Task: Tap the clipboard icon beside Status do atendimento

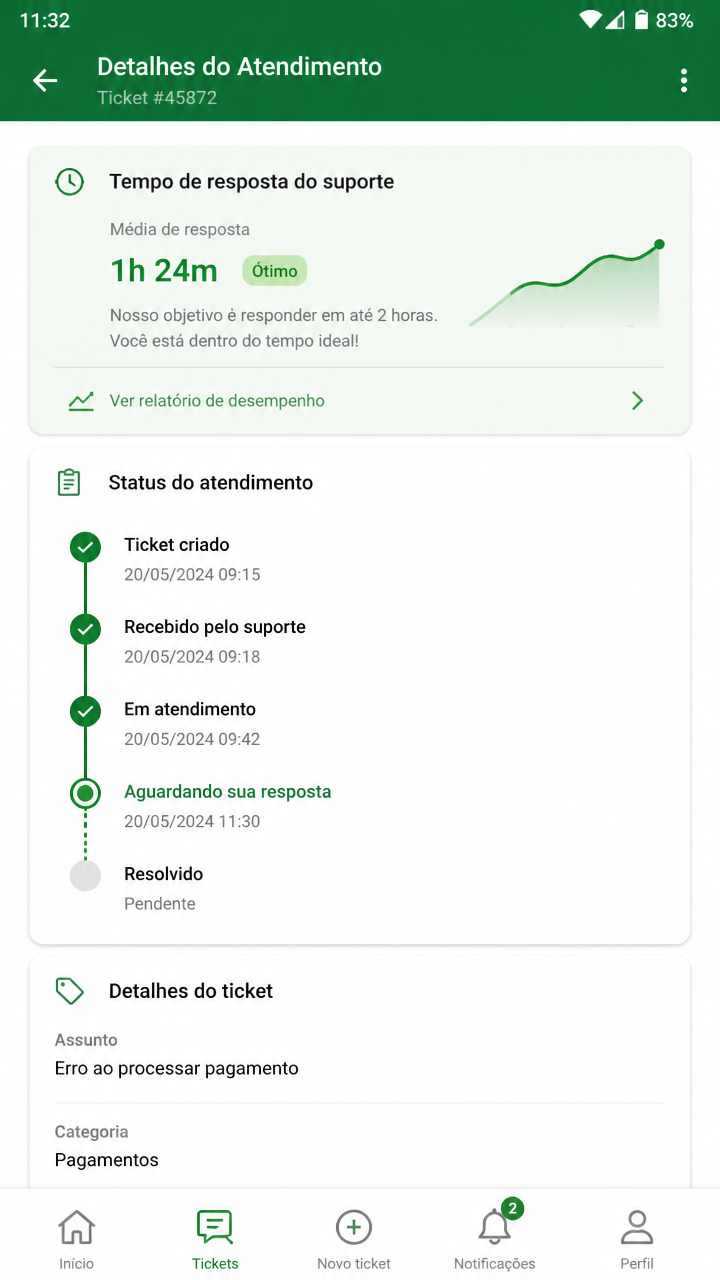Action: 69,483
